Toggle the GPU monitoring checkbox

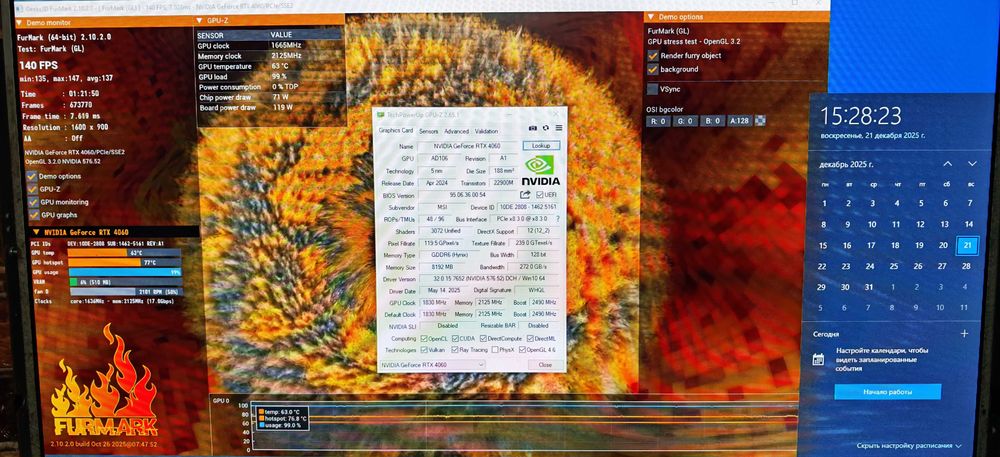pos(32,201)
